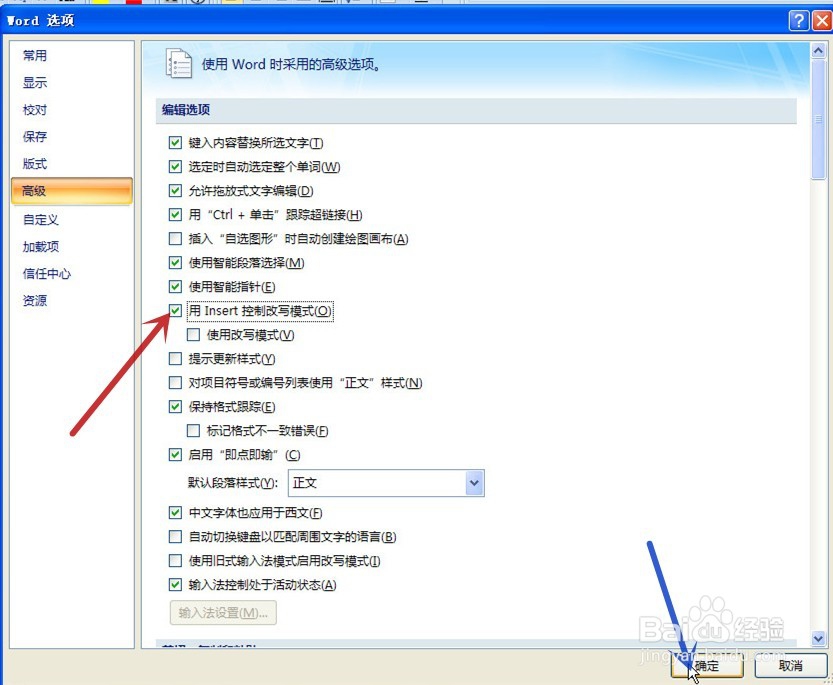This screenshot has width=833, height=685.
Task: Select the 版式 category
Action: point(35,164)
